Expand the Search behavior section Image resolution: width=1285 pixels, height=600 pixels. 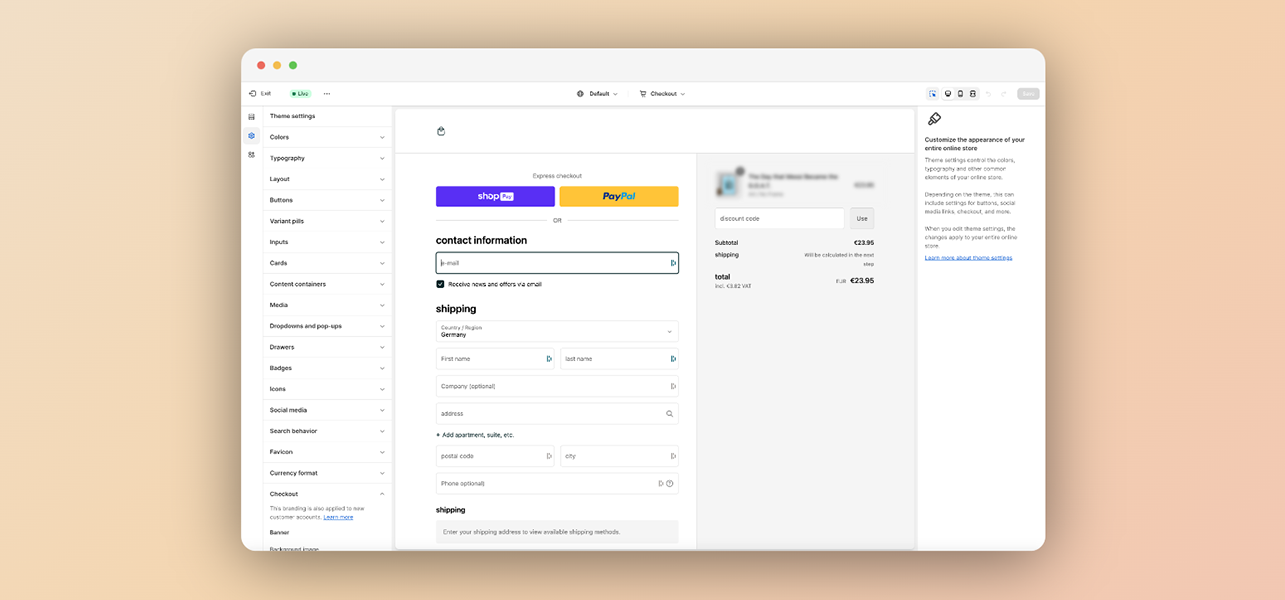pos(327,431)
